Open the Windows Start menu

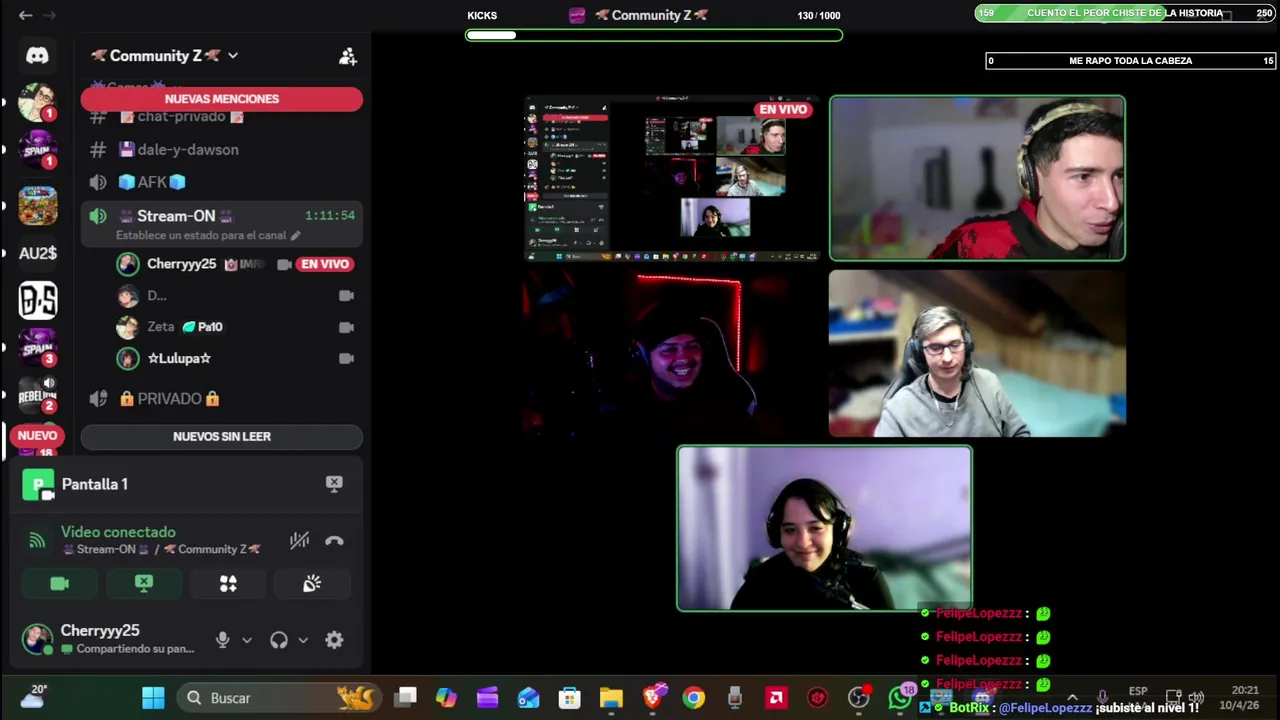coord(153,698)
